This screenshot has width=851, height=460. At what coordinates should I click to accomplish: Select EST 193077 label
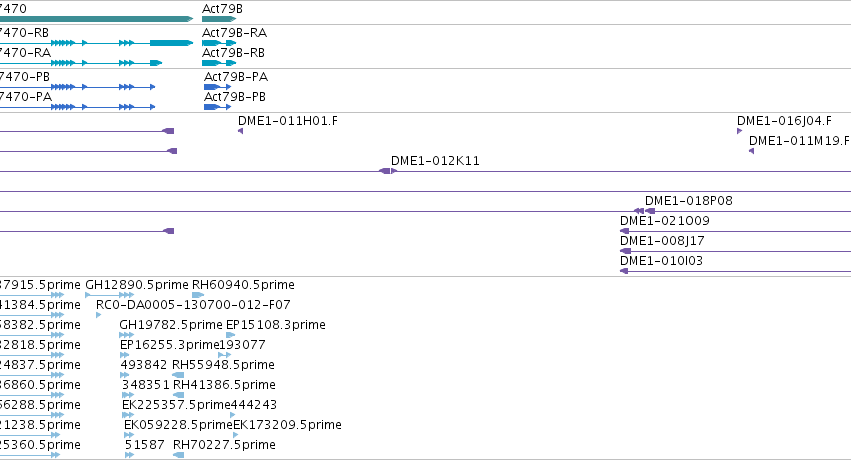click(242, 345)
